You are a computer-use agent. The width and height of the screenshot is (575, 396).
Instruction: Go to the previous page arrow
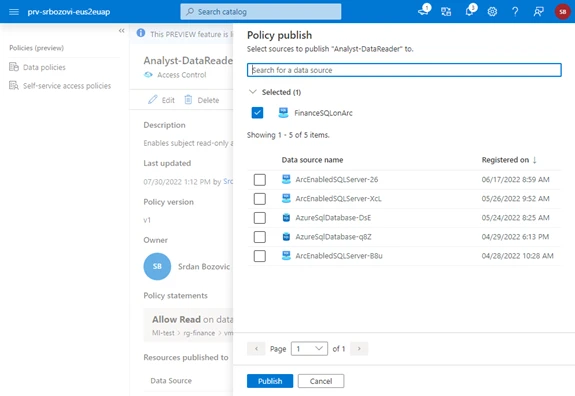pyautogui.click(x=256, y=348)
